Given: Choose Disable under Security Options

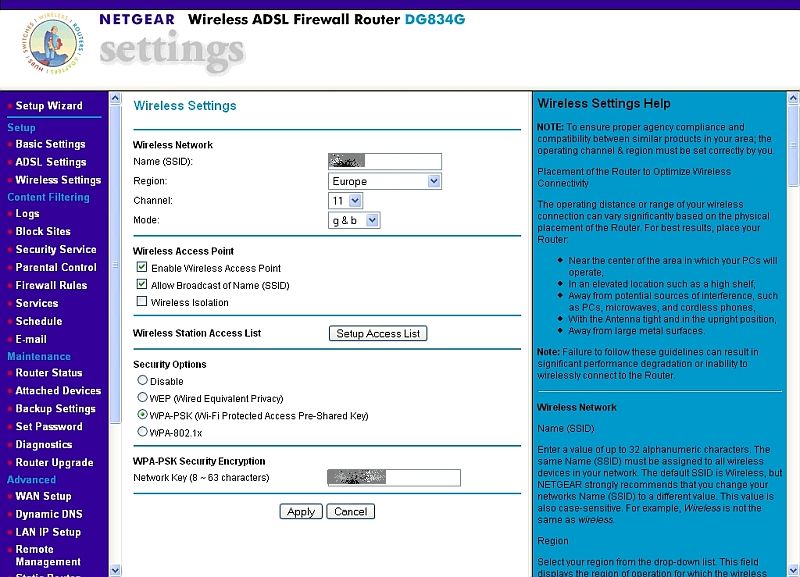Looking at the screenshot, I should tap(141, 381).
